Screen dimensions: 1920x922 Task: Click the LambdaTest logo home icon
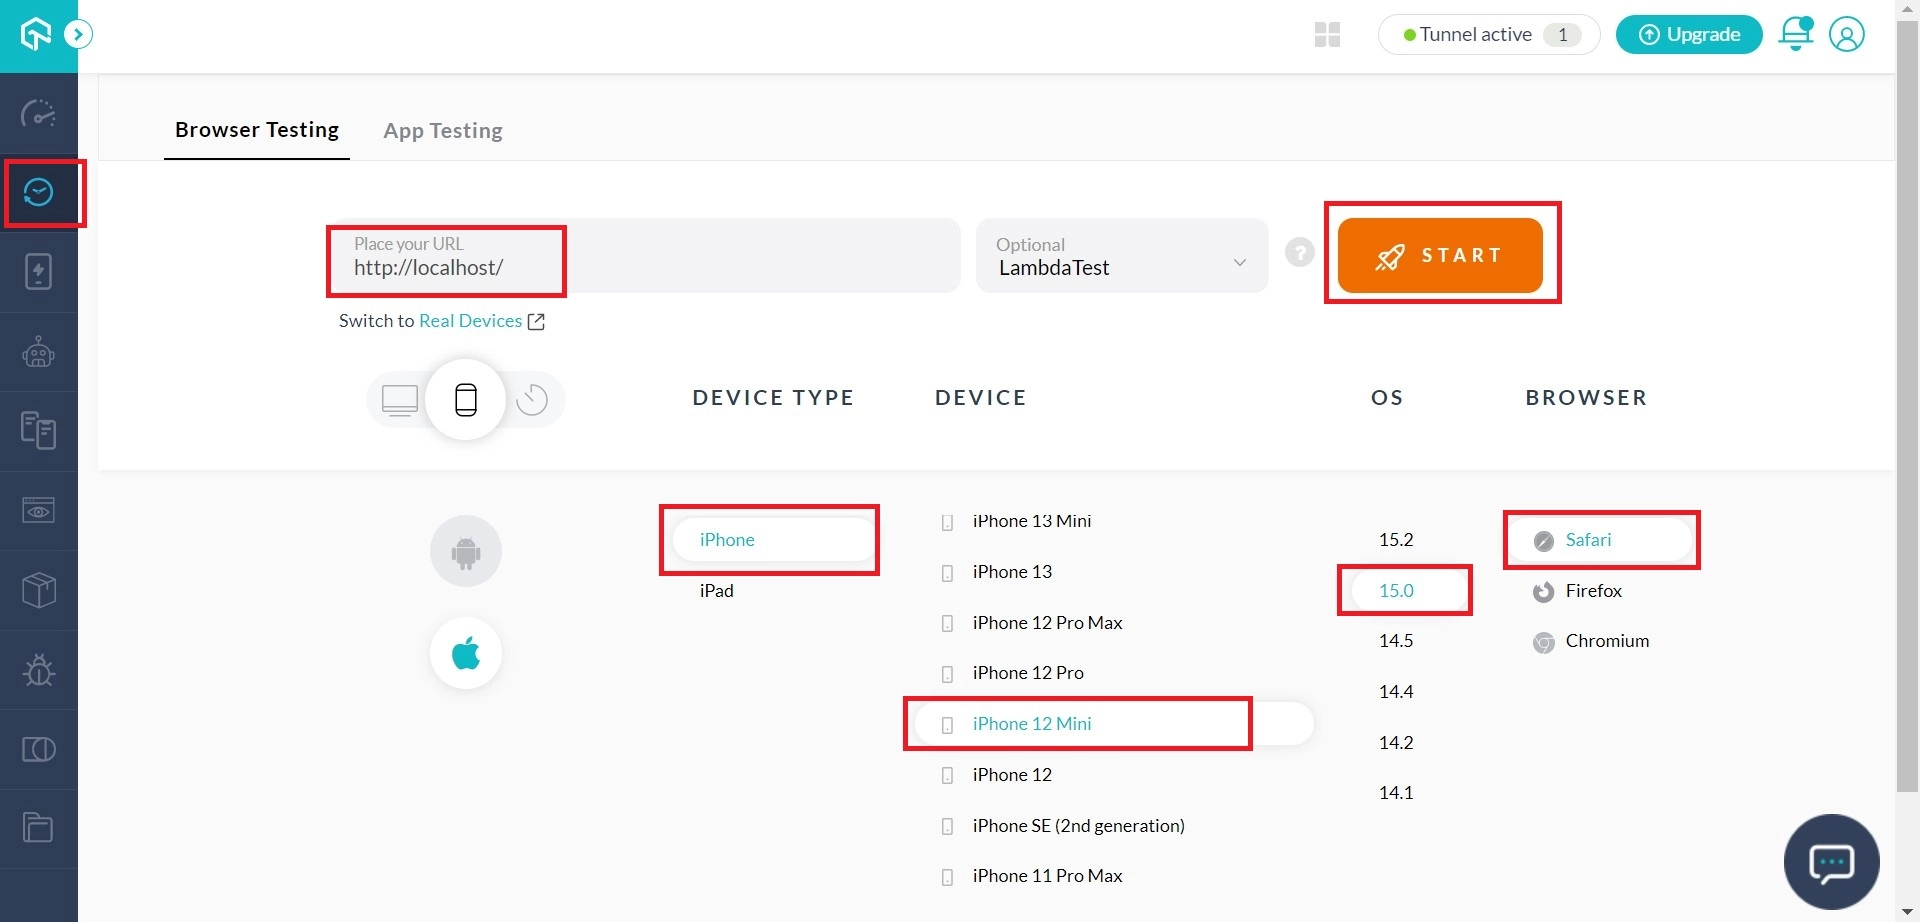pyautogui.click(x=36, y=35)
